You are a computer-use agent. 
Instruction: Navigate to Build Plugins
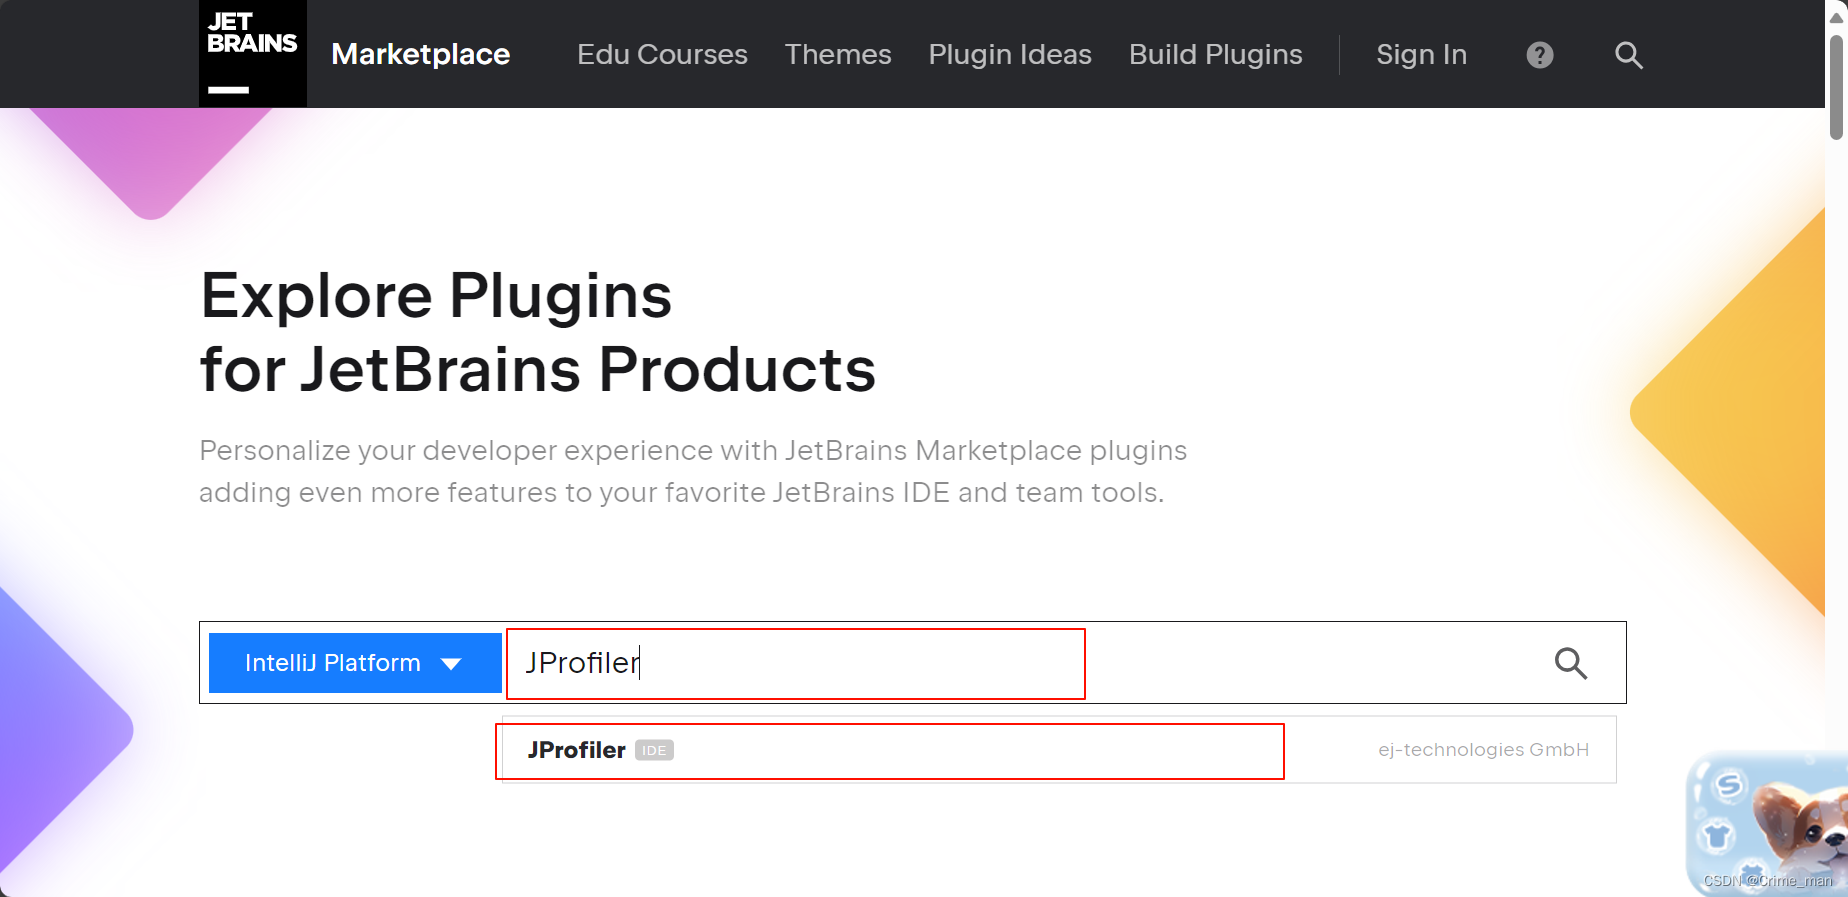(x=1216, y=54)
